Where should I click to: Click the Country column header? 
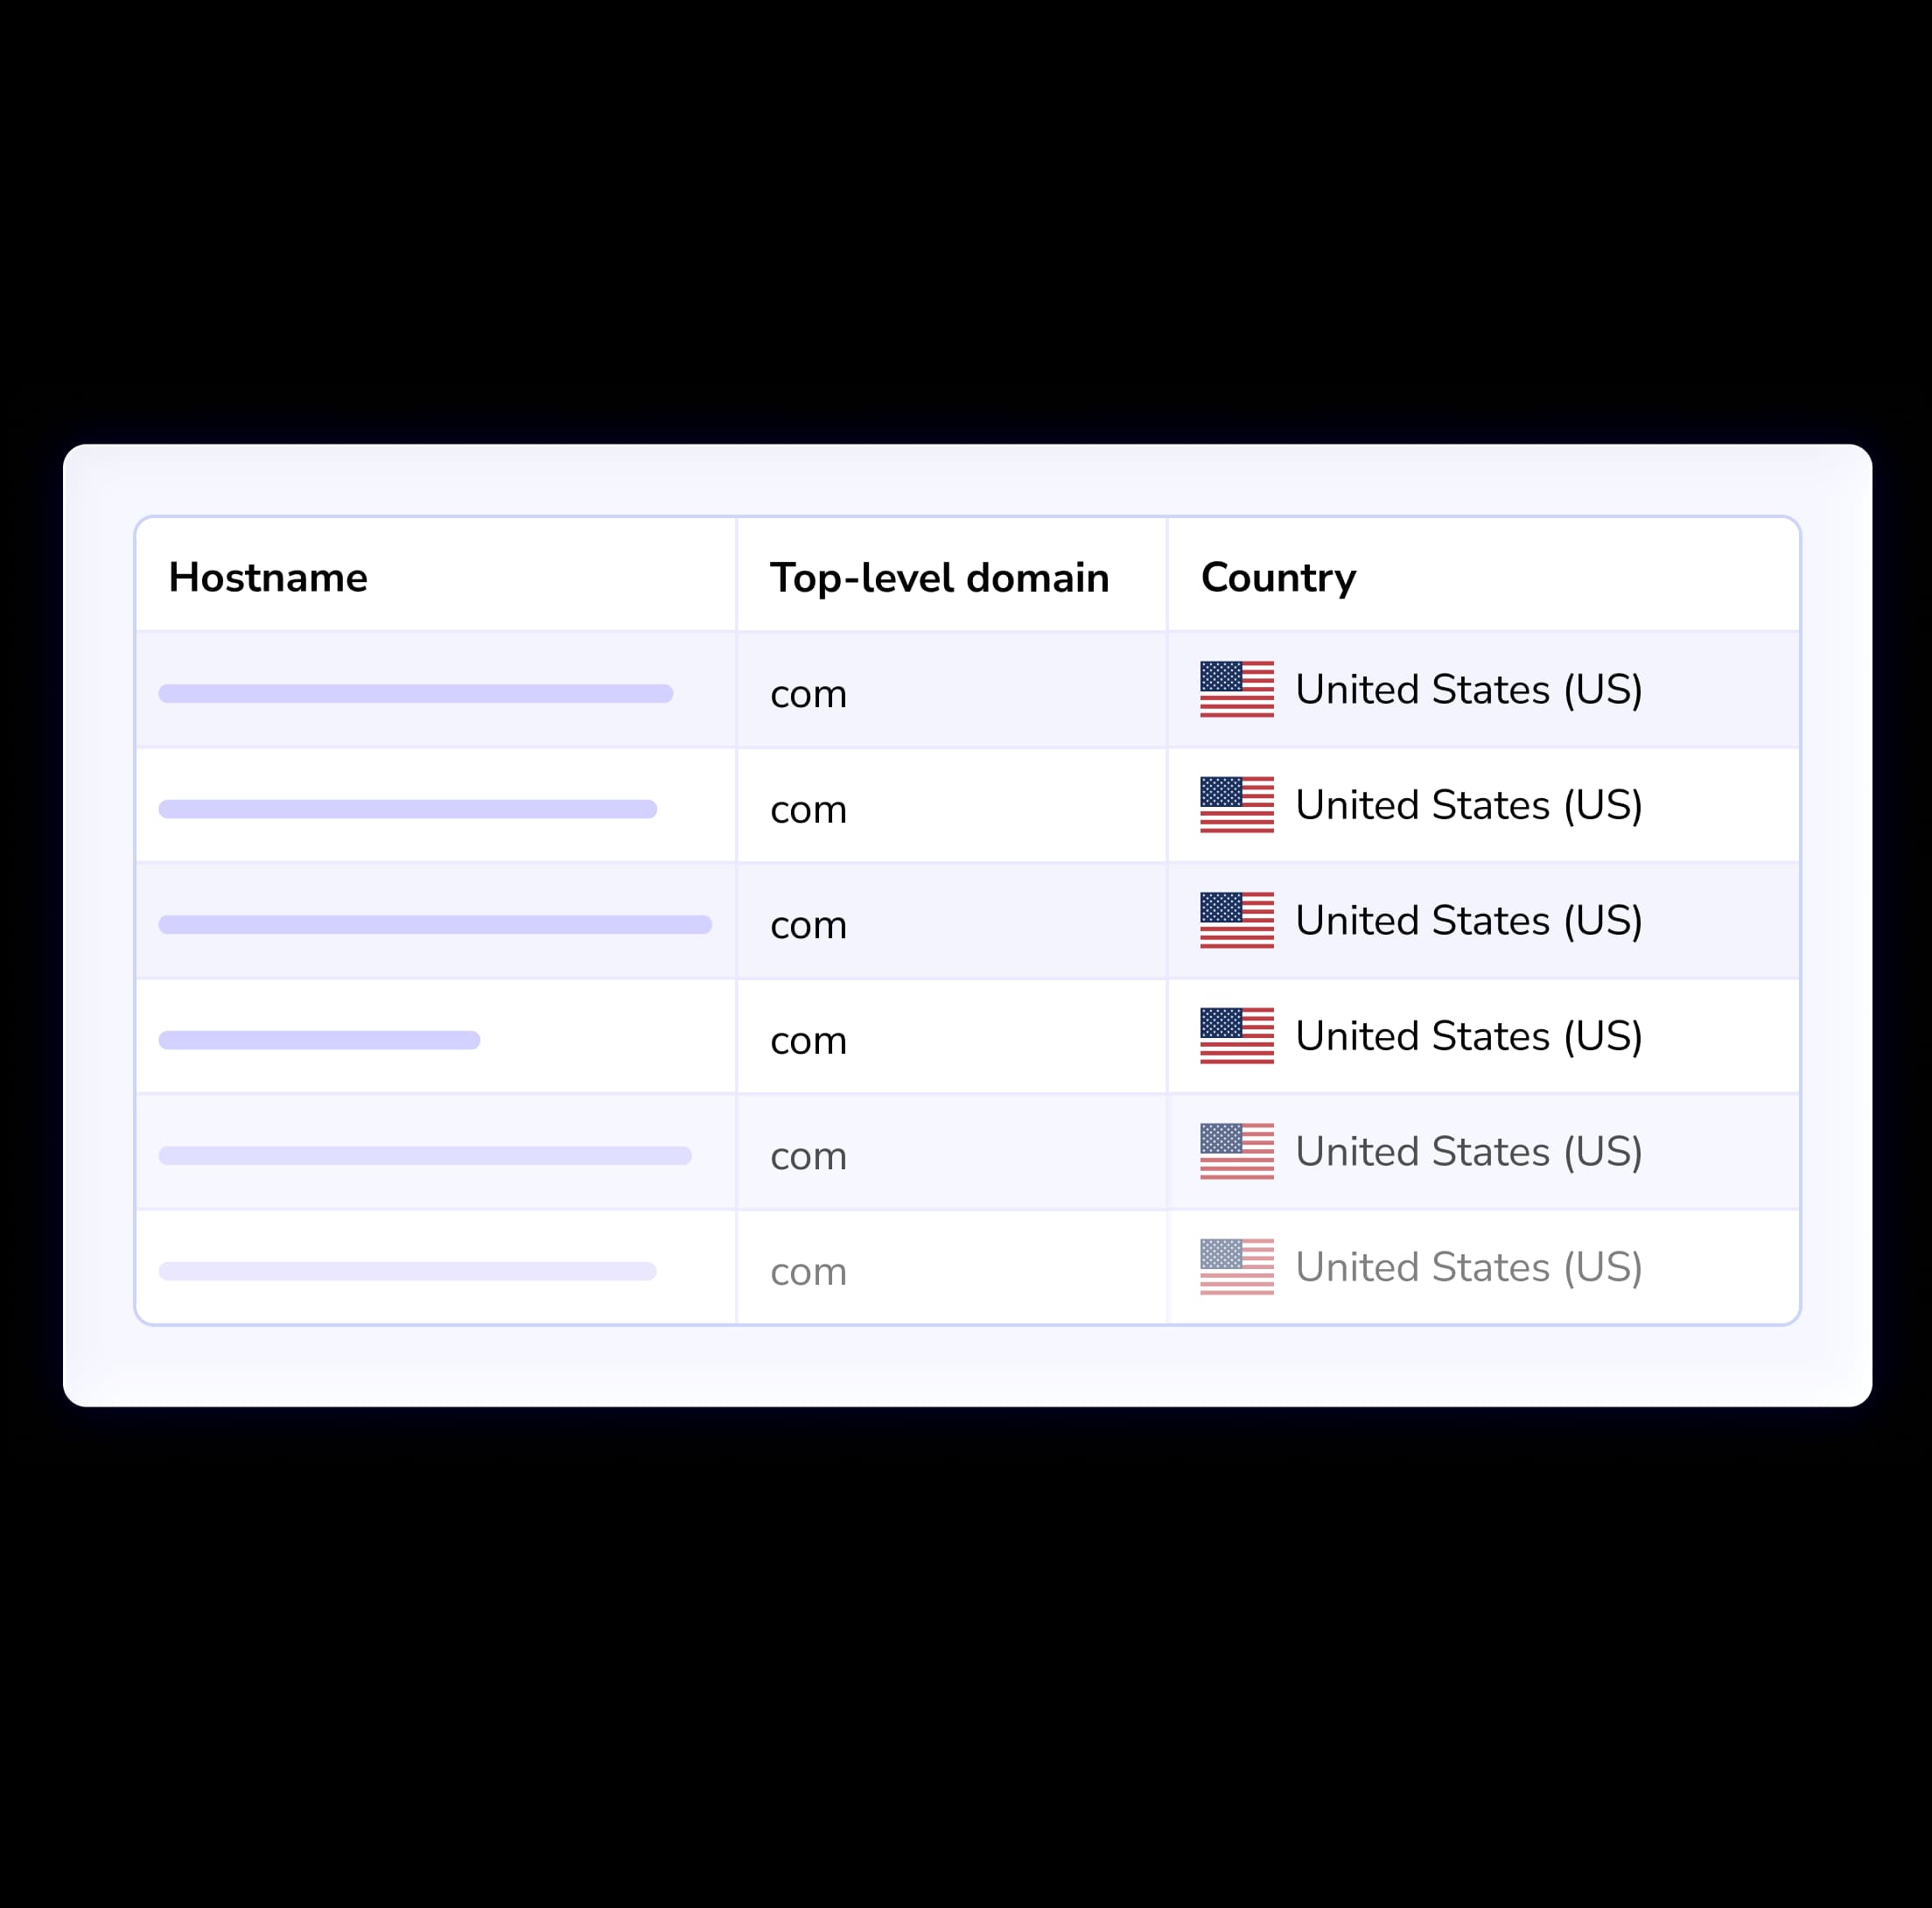1278,577
